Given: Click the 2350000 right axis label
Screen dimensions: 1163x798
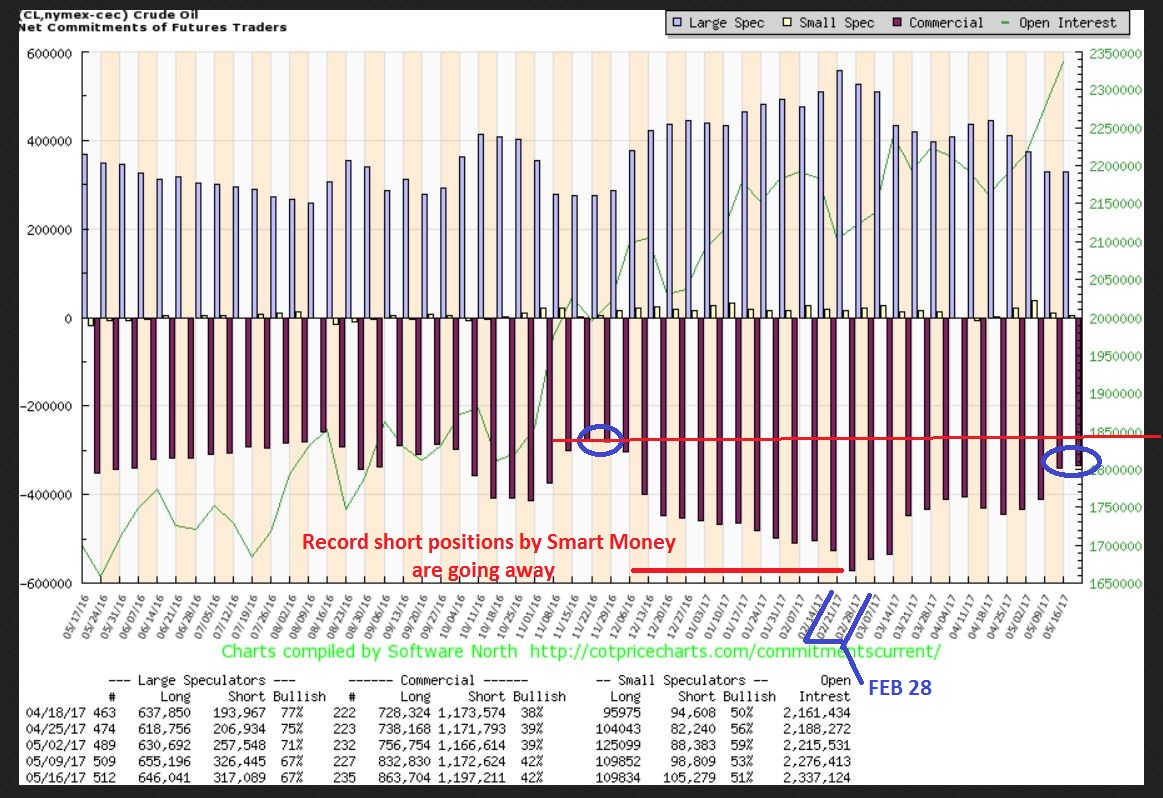Looking at the screenshot, I should coord(1116,54).
